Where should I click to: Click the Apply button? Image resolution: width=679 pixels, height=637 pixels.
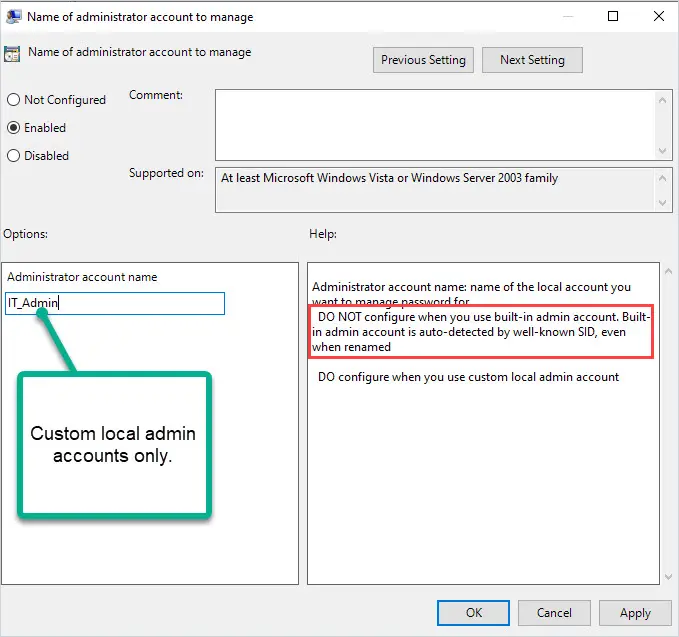pyautogui.click(x=635, y=613)
